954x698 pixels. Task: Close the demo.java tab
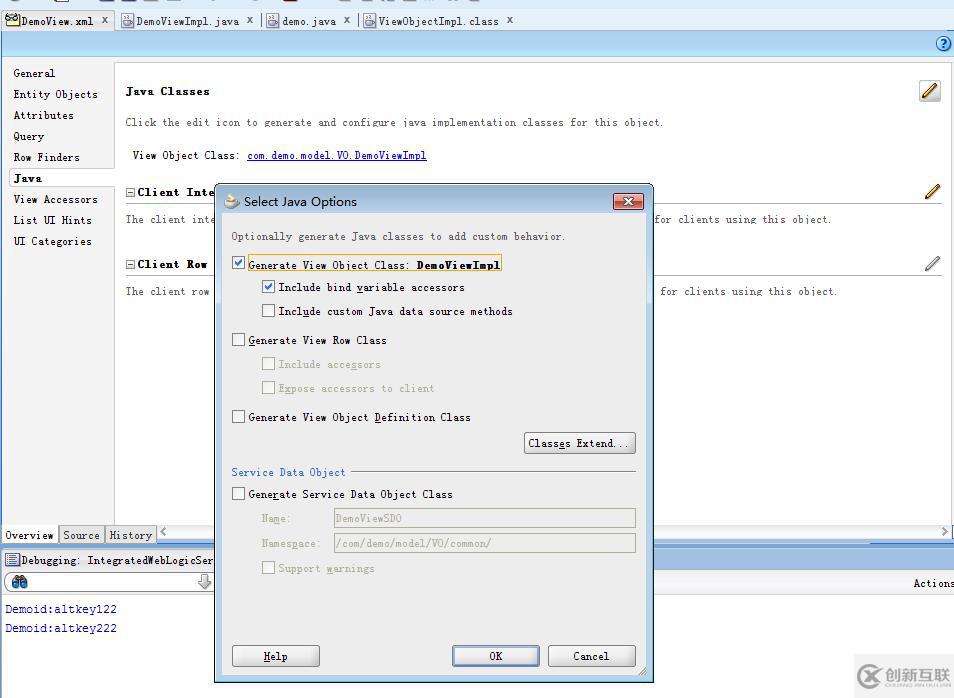(347, 20)
